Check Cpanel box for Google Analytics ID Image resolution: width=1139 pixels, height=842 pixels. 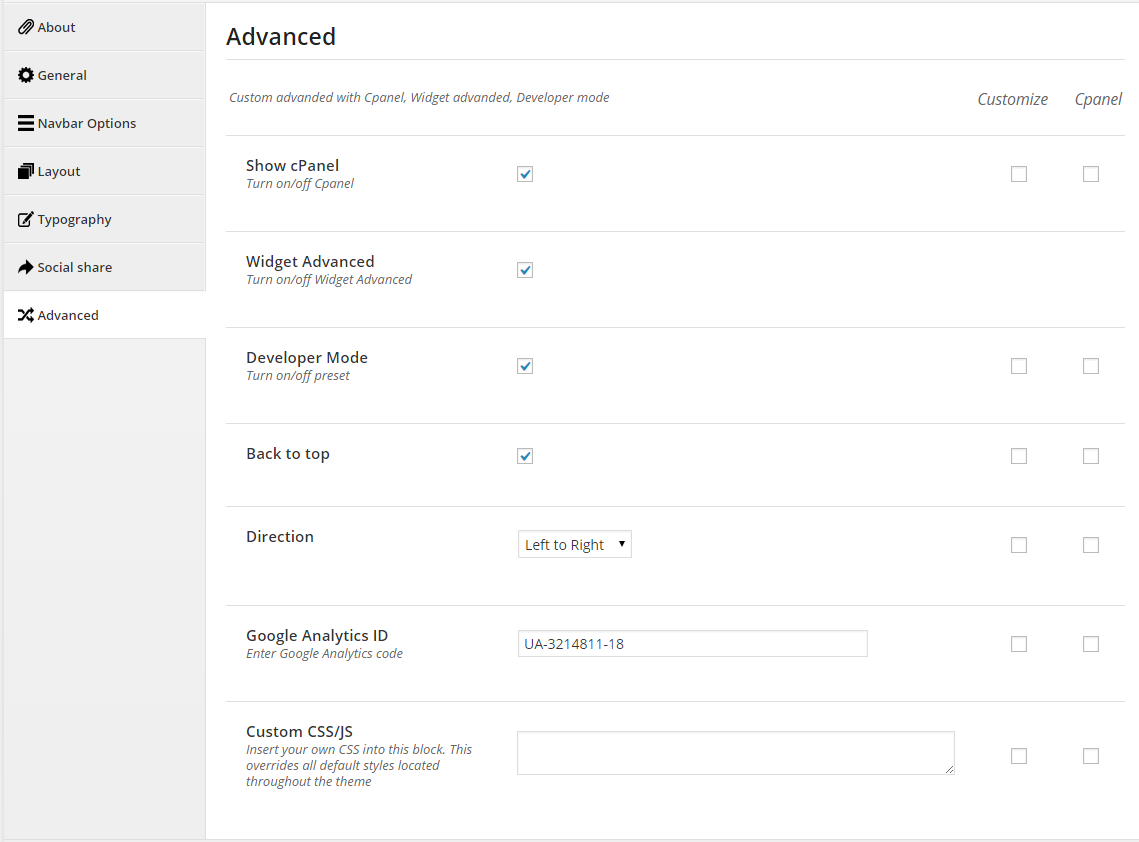click(x=1090, y=644)
